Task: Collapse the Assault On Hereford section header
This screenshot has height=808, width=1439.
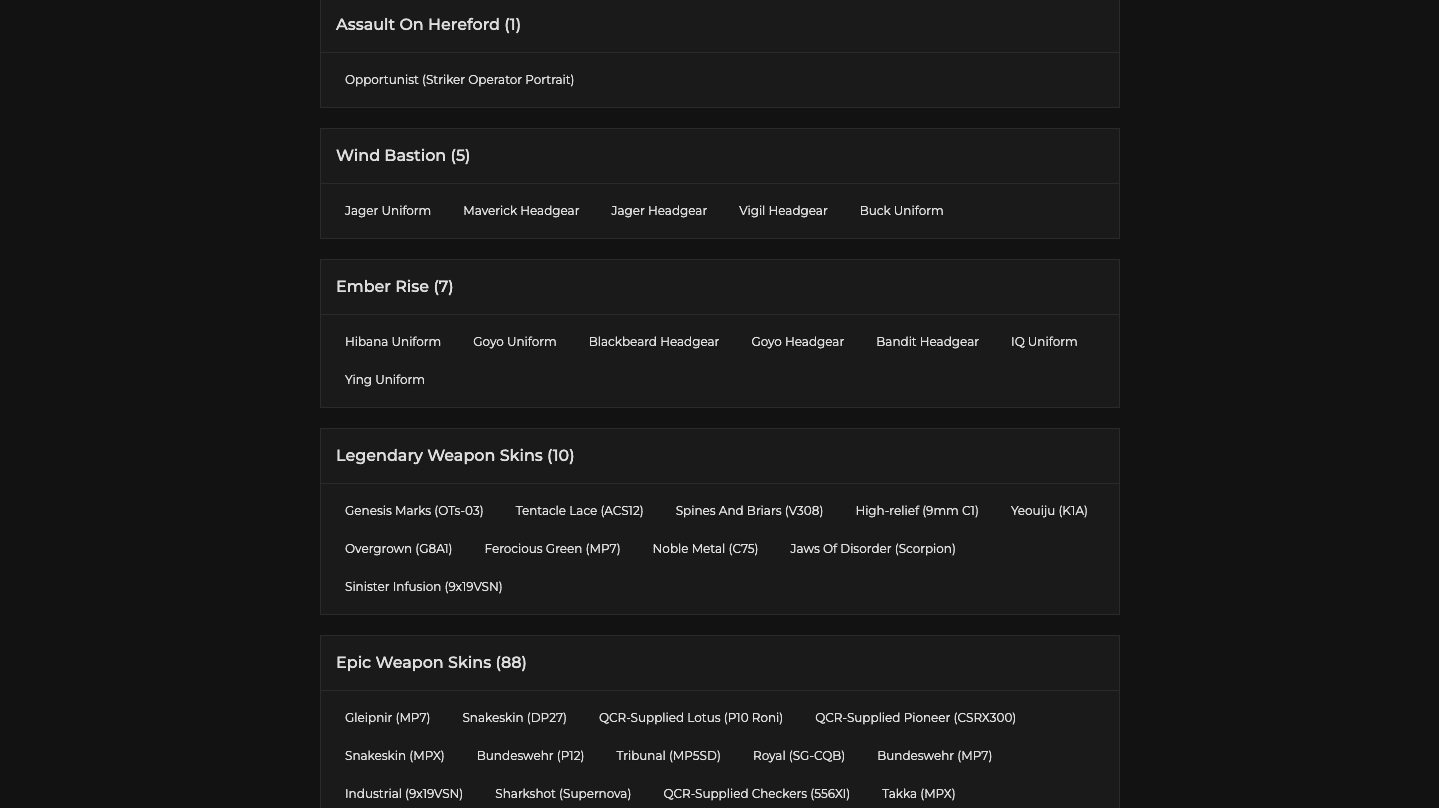Action: pos(428,25)
